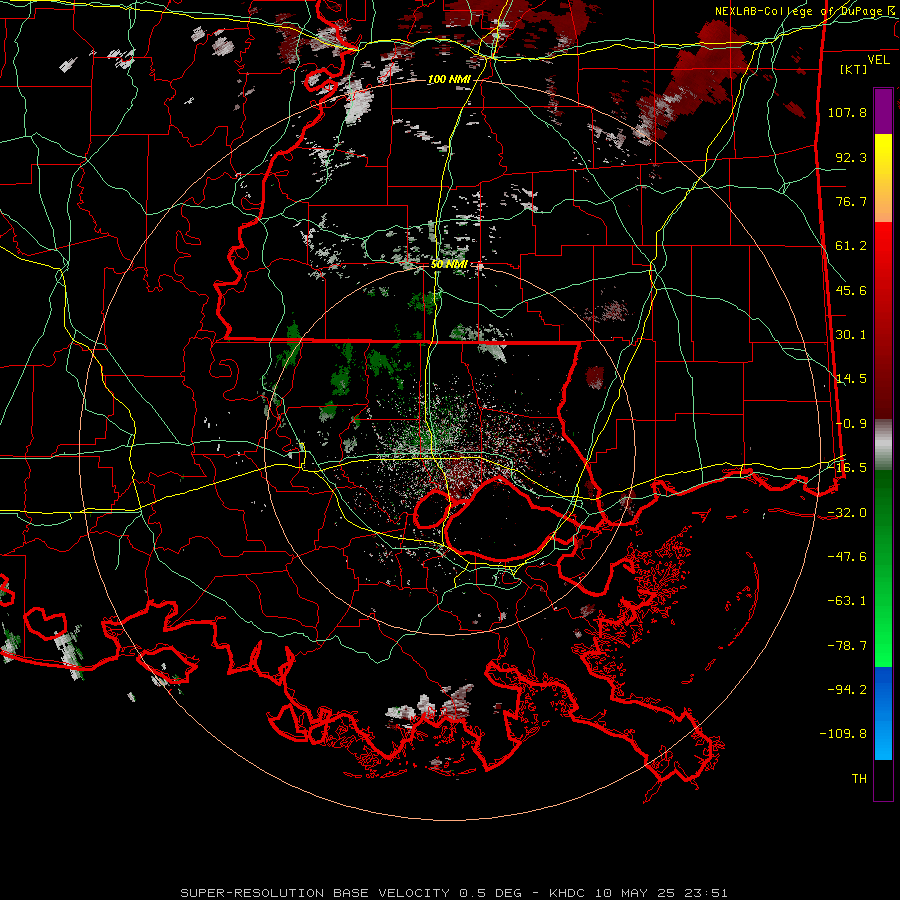Image resolution: width=900 pixels, height=900 pixels.
Task: Click the VEL legend title
Action: click(x=878, y=60)
